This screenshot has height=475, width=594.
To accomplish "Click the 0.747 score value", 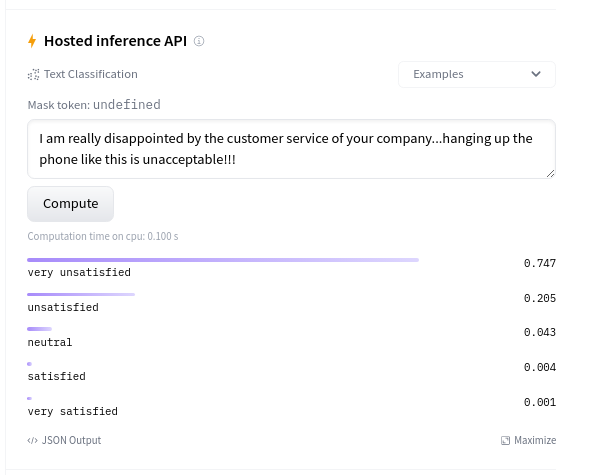I will tap(540, 263).
